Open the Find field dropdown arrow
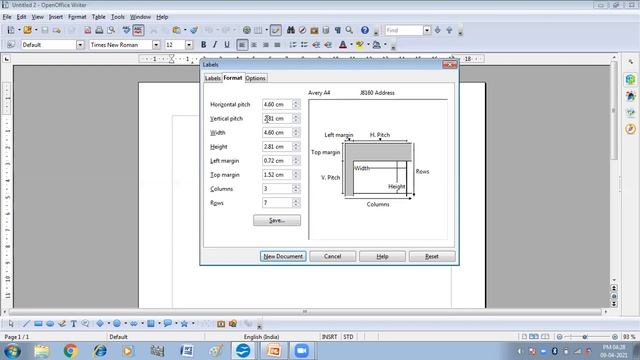640x360 pixels. 427,30
